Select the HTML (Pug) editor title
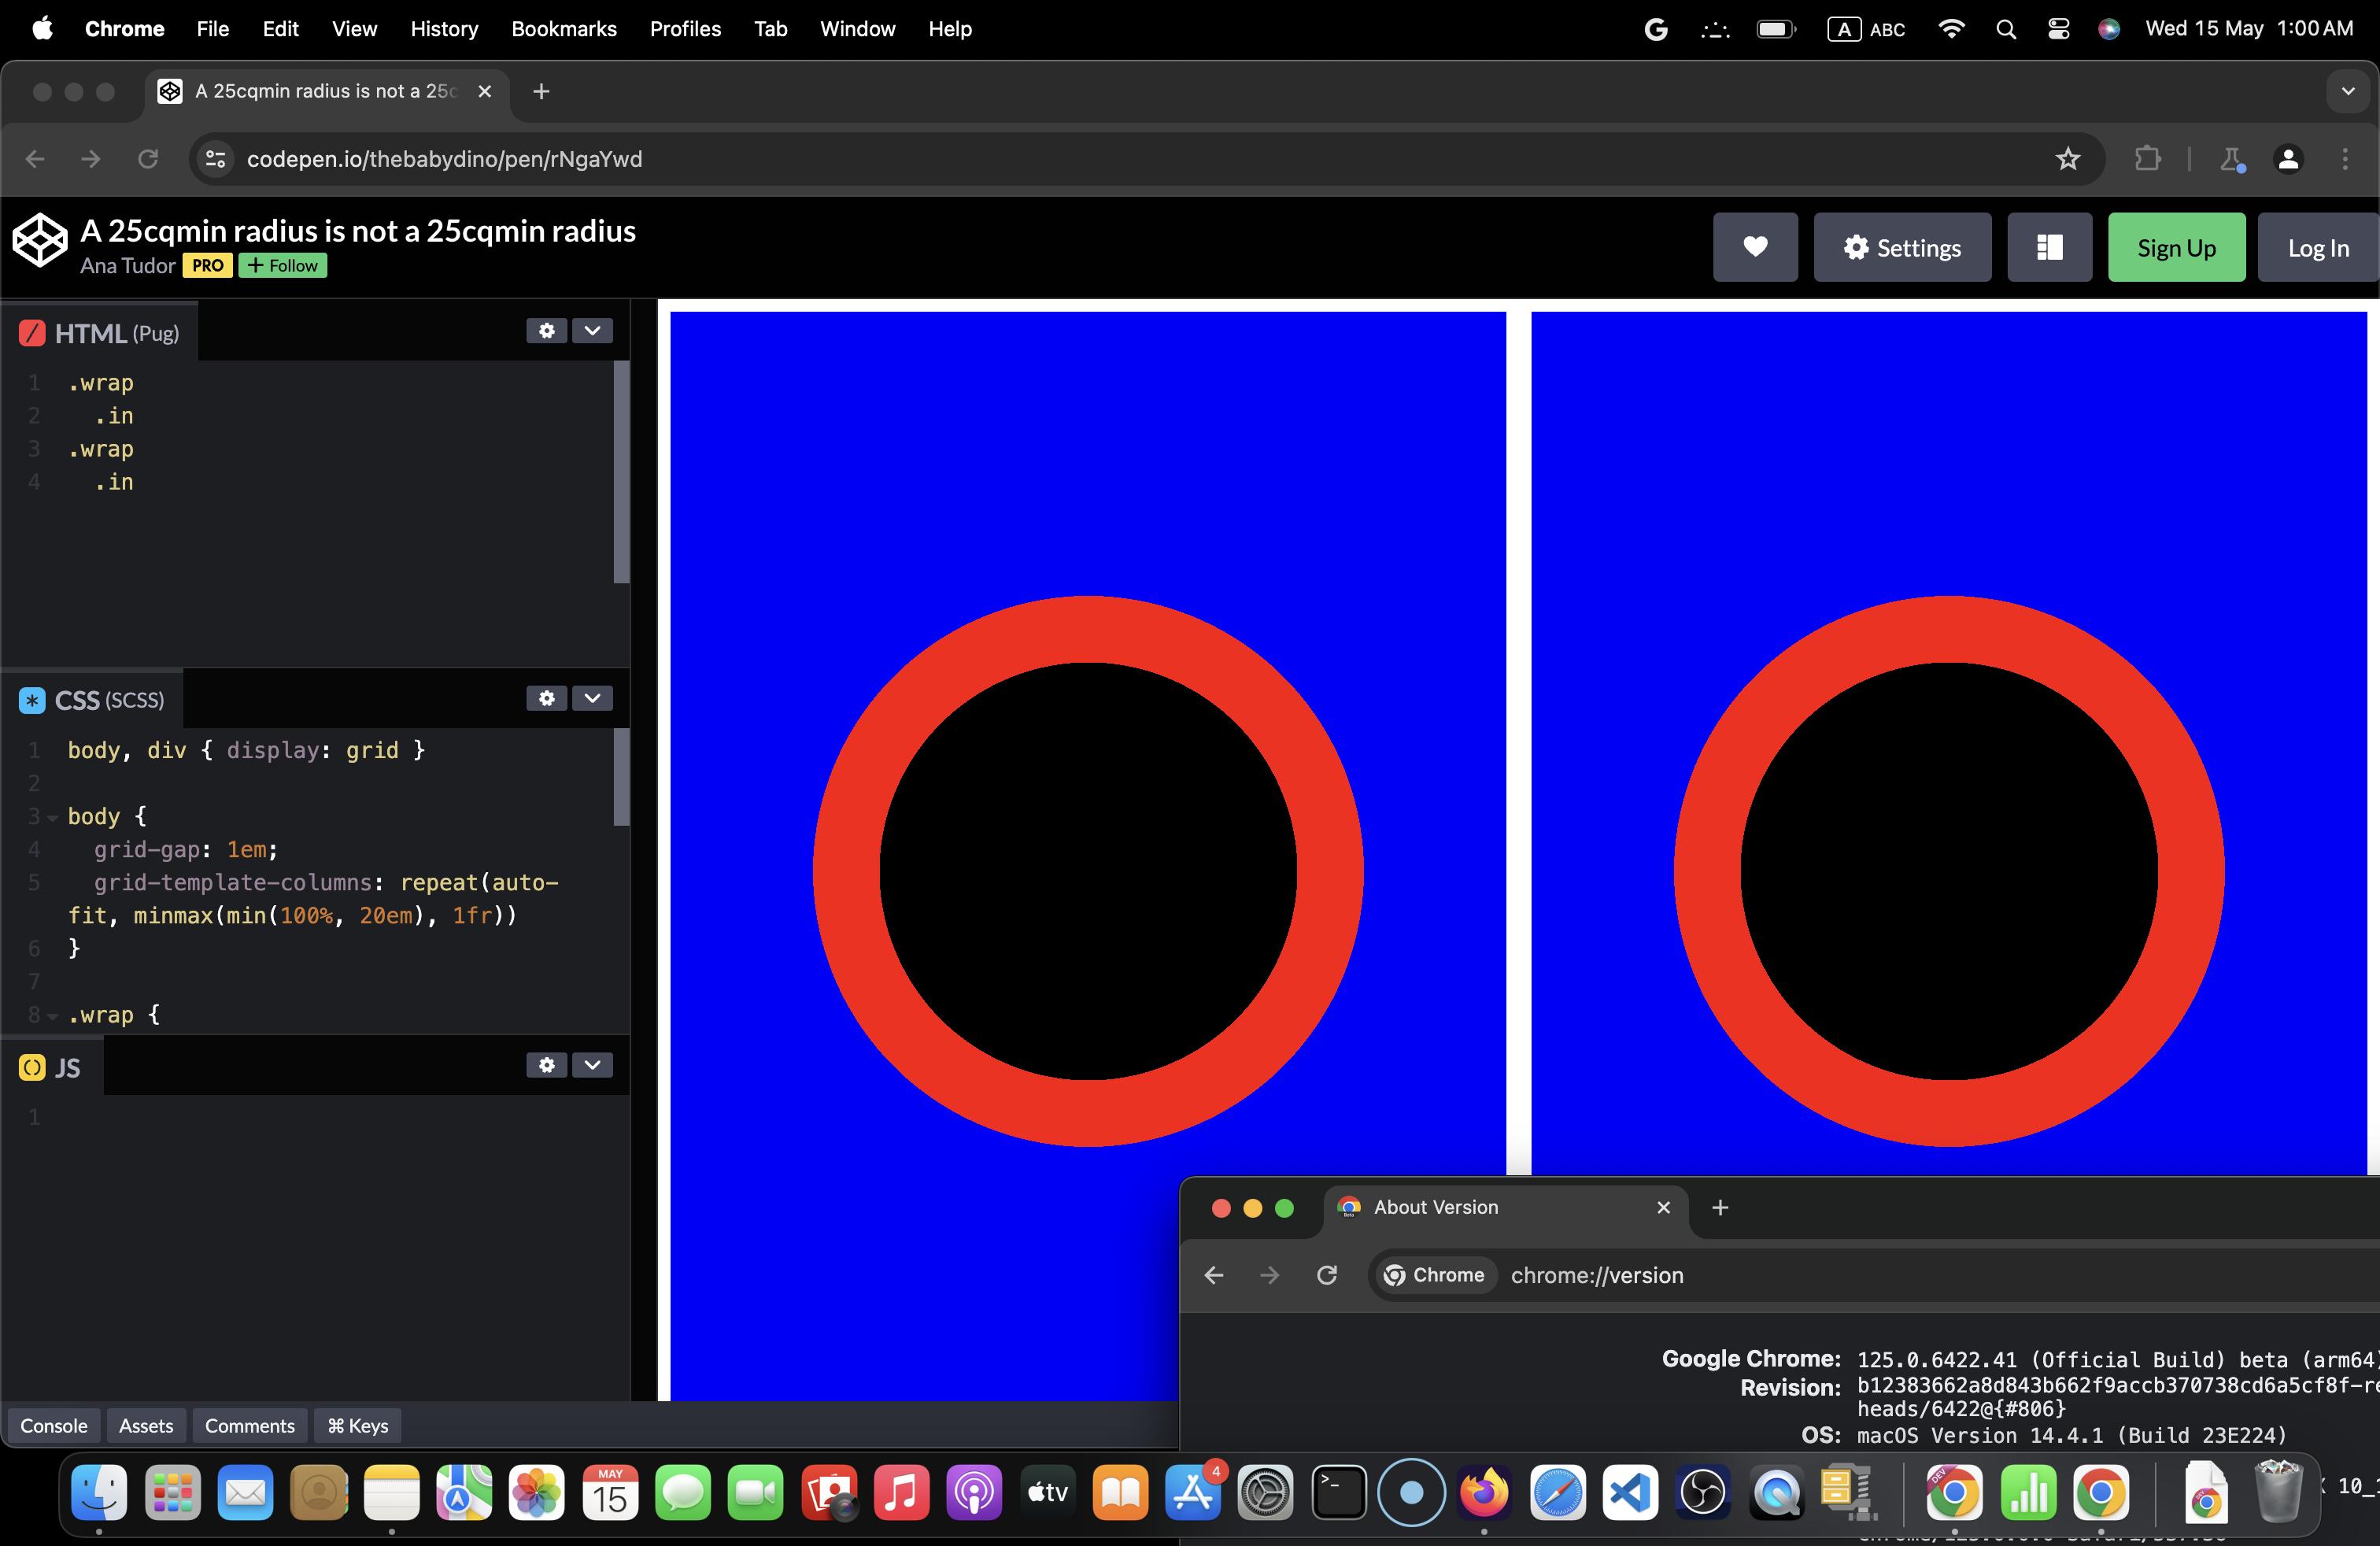The image size is (2380, 1546). [117, 333]
